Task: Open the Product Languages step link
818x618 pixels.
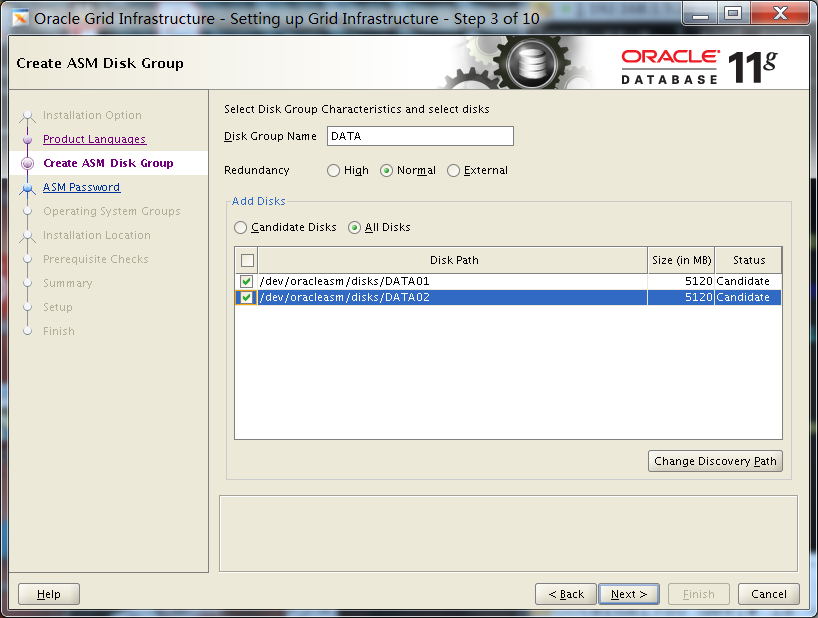Action: 94,139
